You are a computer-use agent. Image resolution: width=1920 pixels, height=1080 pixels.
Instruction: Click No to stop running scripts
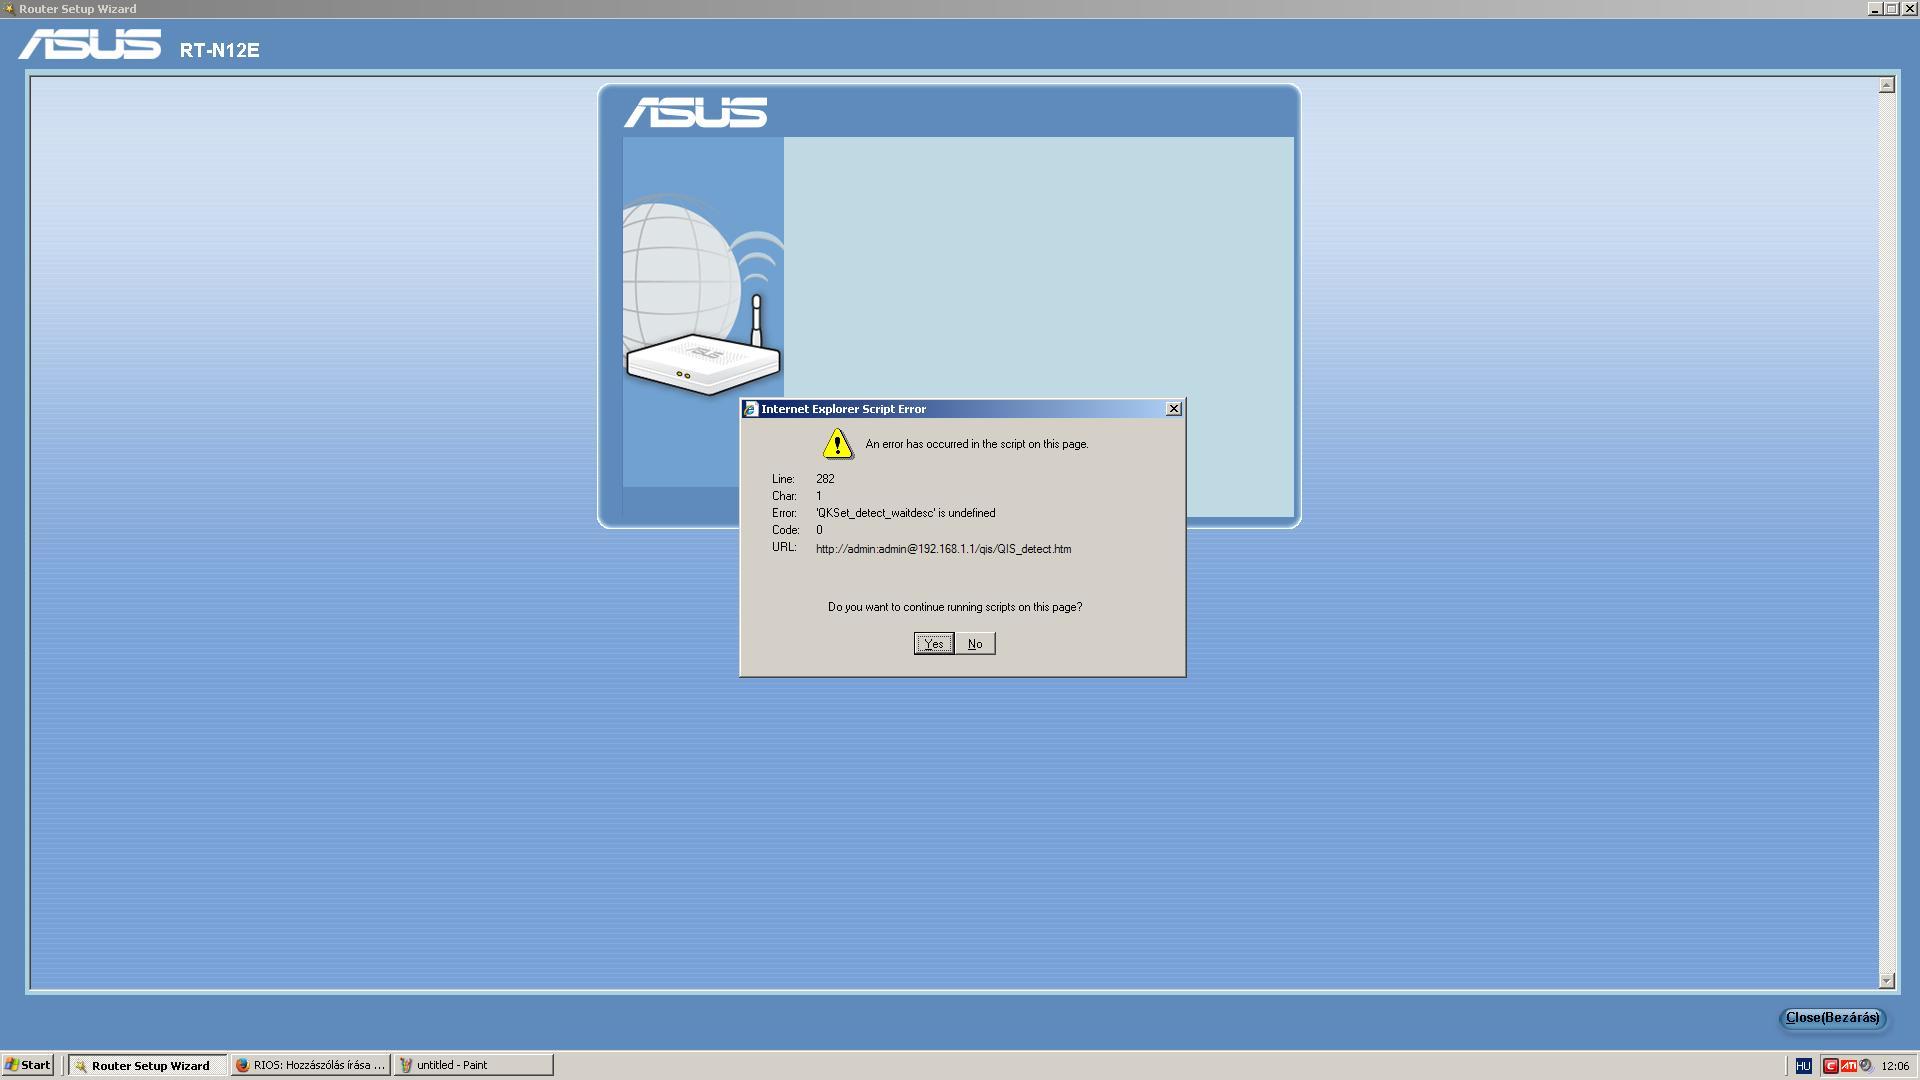(x=975, y=644)
